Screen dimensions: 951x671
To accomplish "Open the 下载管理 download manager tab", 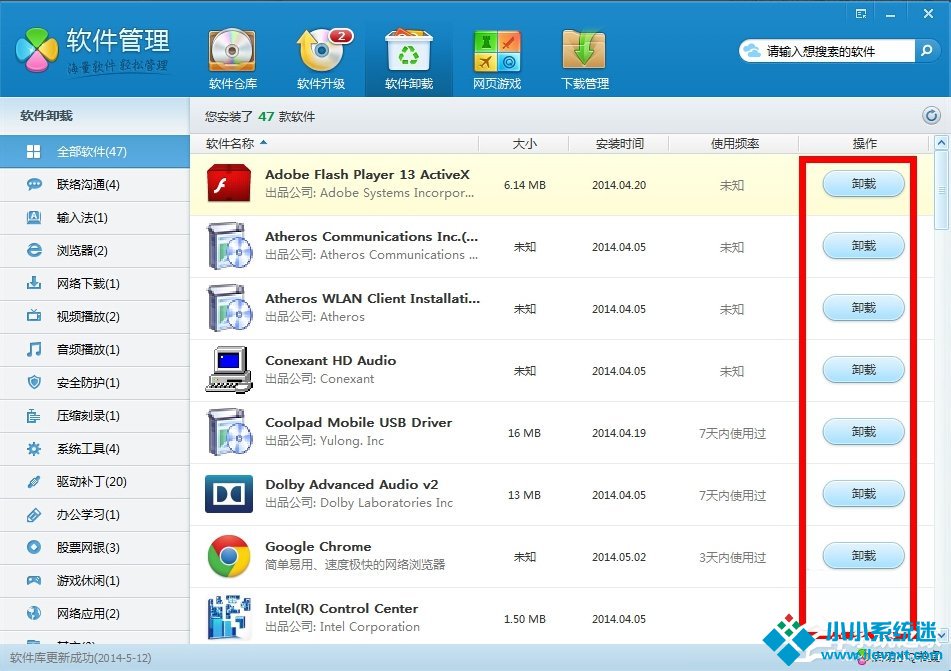I will pyautogui.click(x=585, y=59).
